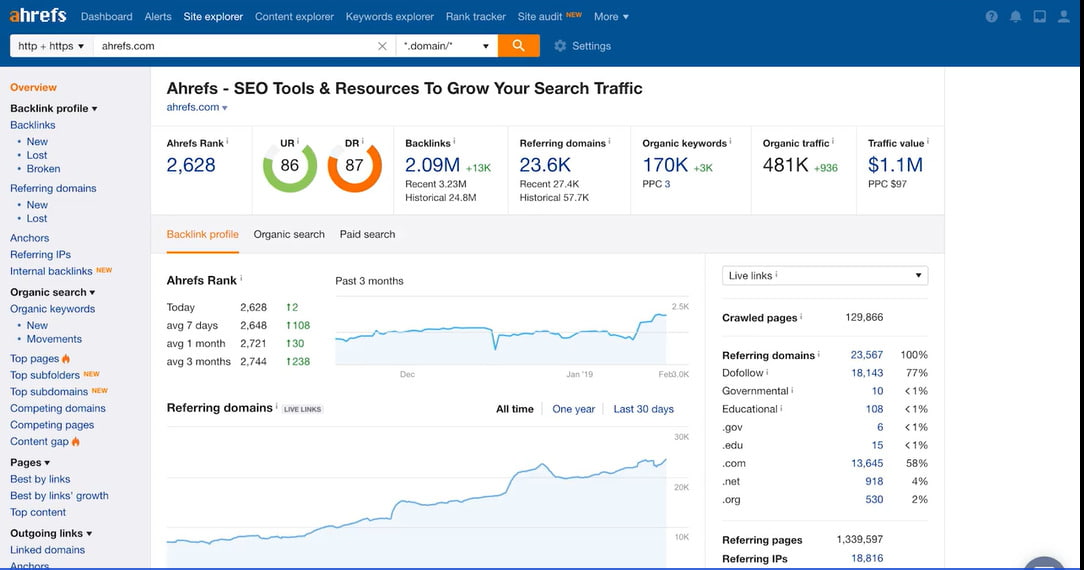Collapse the Organic search sidebar section

(x=53, y=292)
